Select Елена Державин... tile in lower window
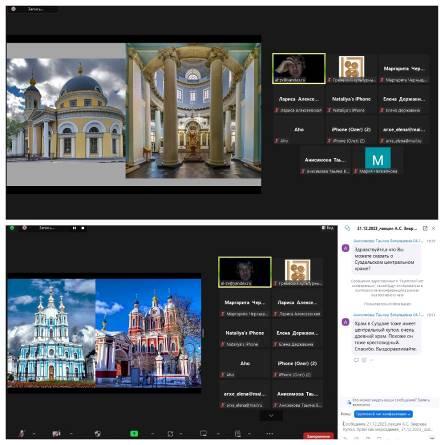Screen dimensions: 445x445 click(297, 333)
